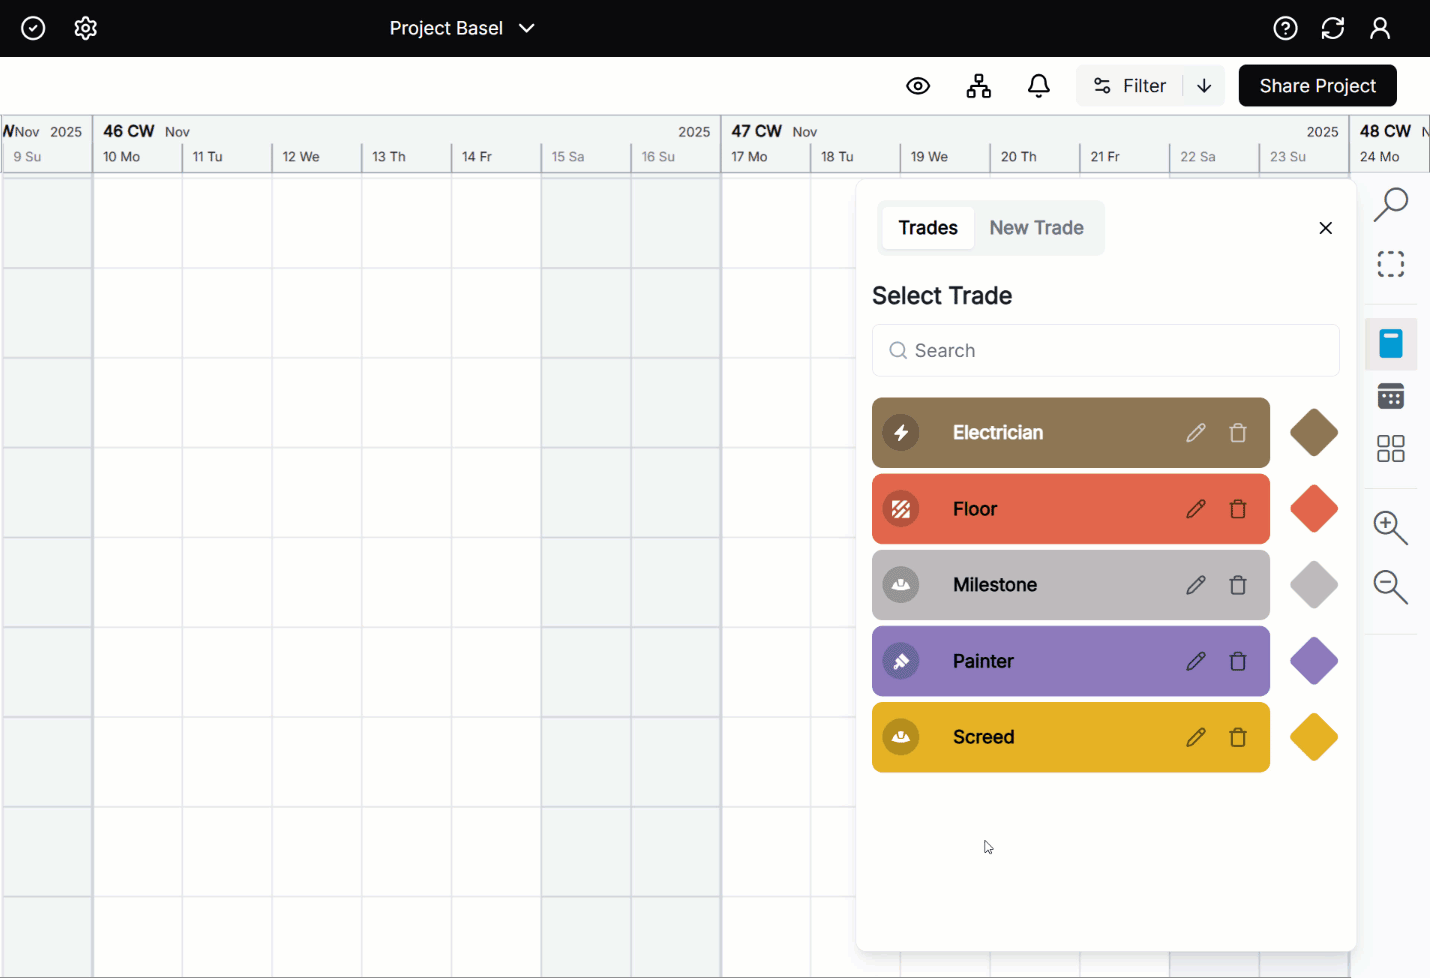Viewport: 1430px width, 978px height.
Task: Click the hierarchy view icon in toolbar
Action: coord(979,86)
